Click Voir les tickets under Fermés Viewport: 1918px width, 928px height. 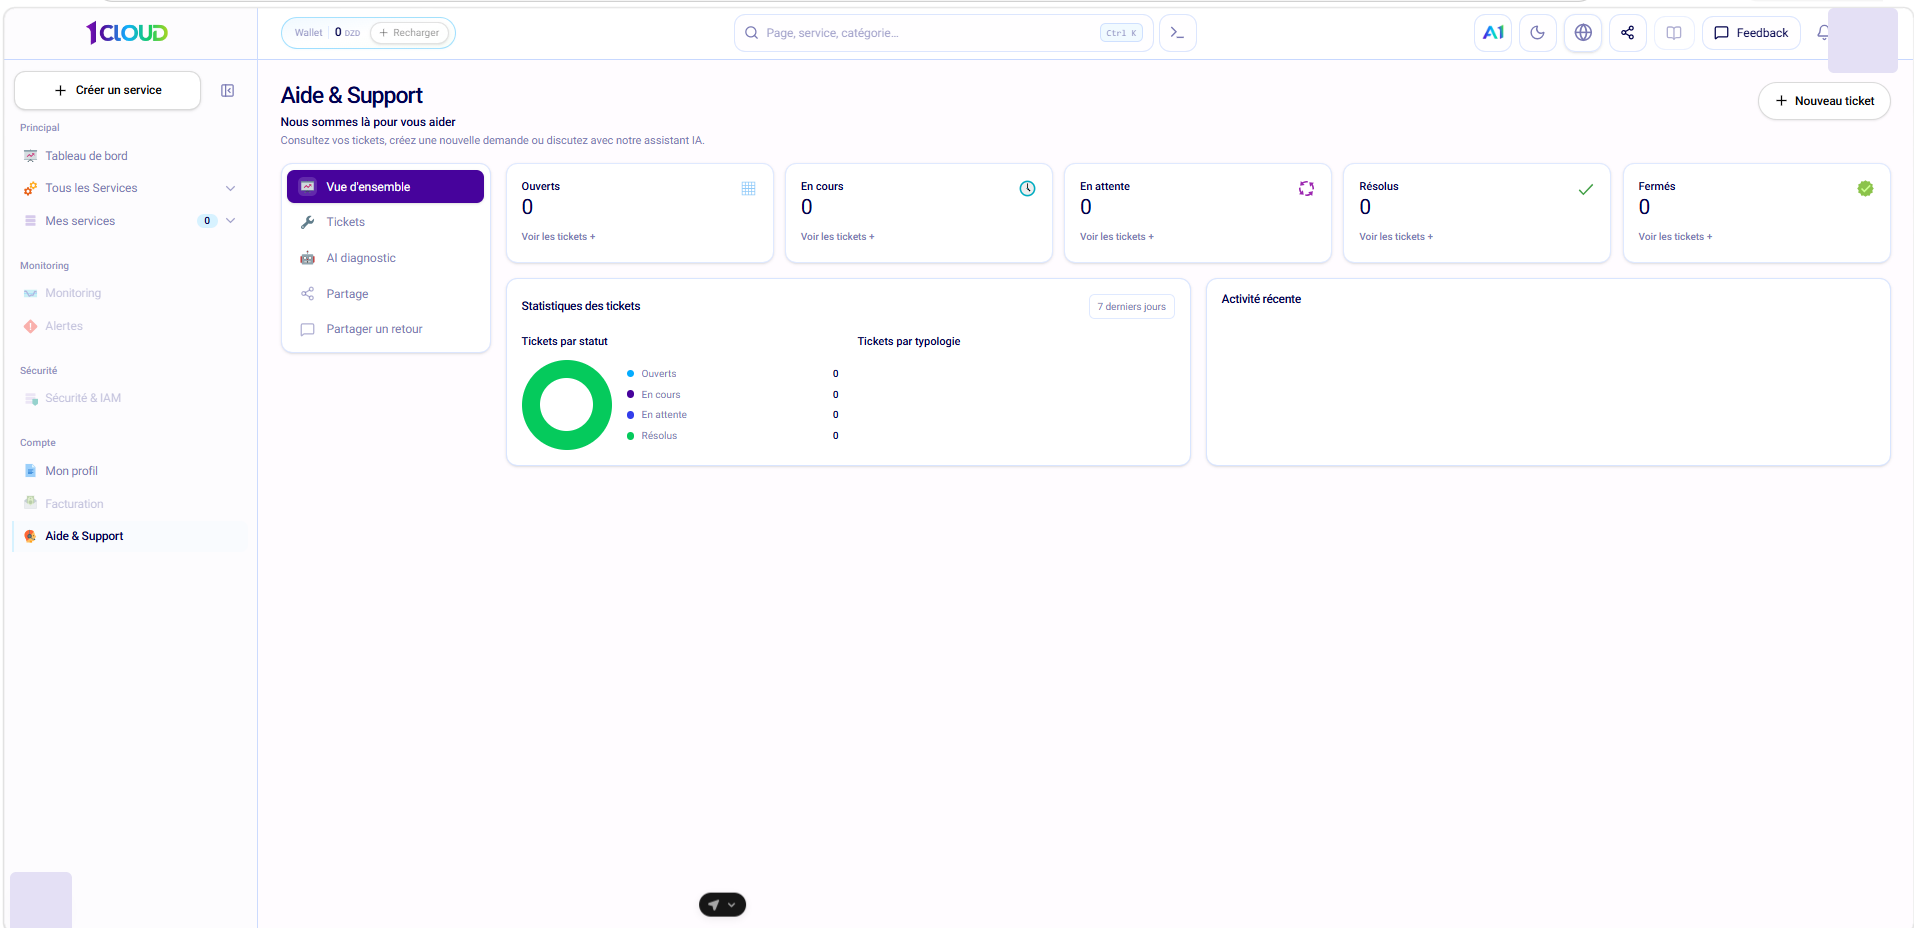1675,237
